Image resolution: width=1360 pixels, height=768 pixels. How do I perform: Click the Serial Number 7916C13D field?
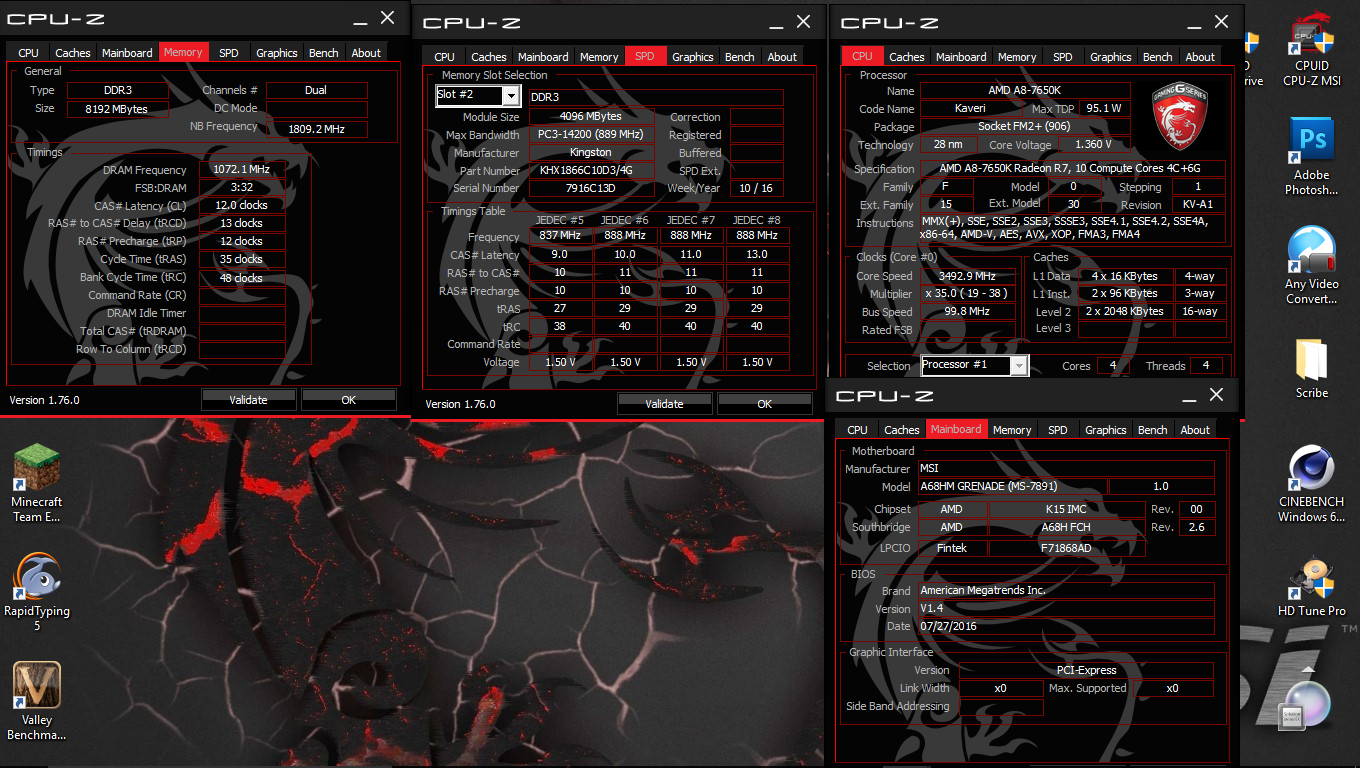pos(591,189)
